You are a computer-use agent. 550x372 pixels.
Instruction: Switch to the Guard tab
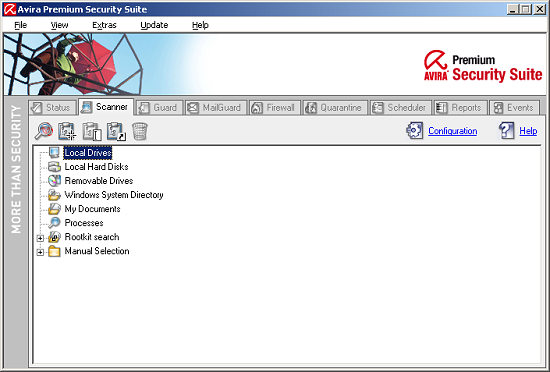160,108
